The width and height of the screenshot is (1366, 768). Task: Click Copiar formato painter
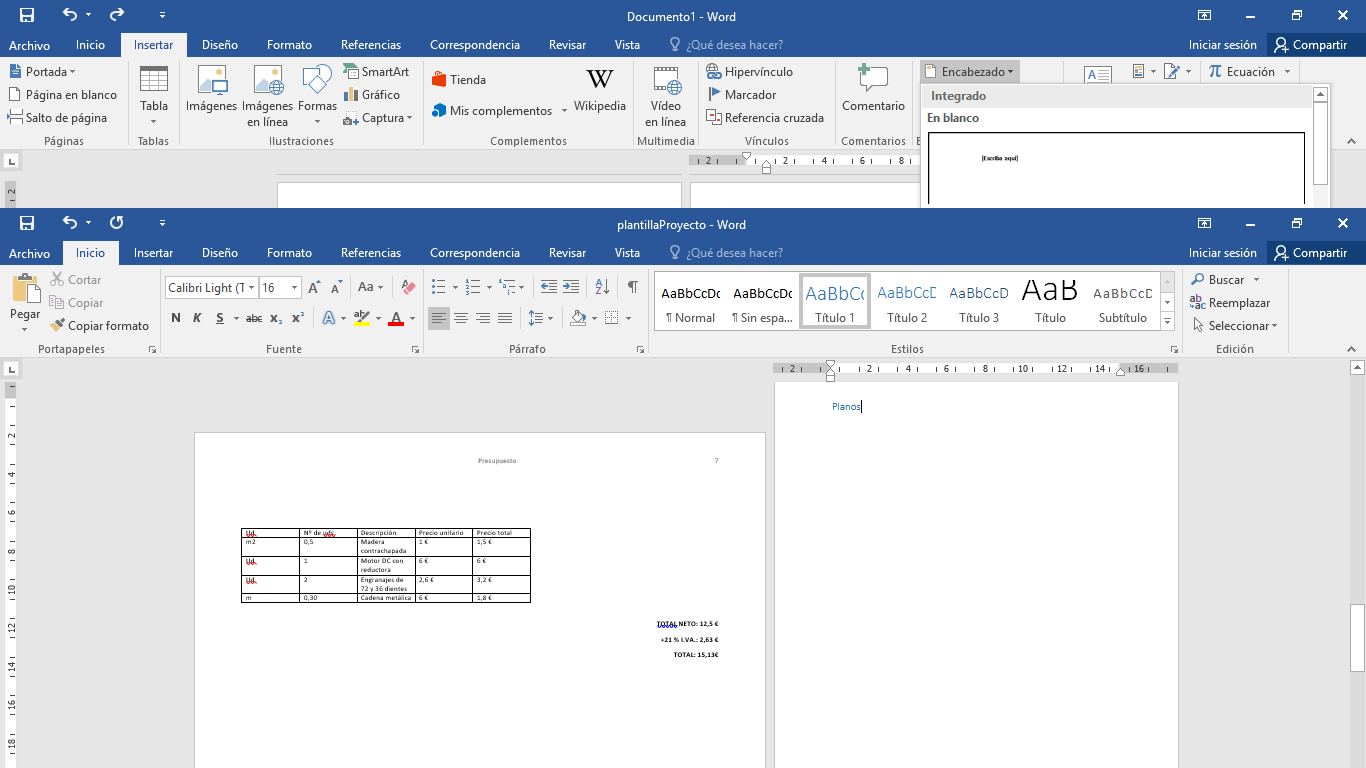[x=100, y=326]
